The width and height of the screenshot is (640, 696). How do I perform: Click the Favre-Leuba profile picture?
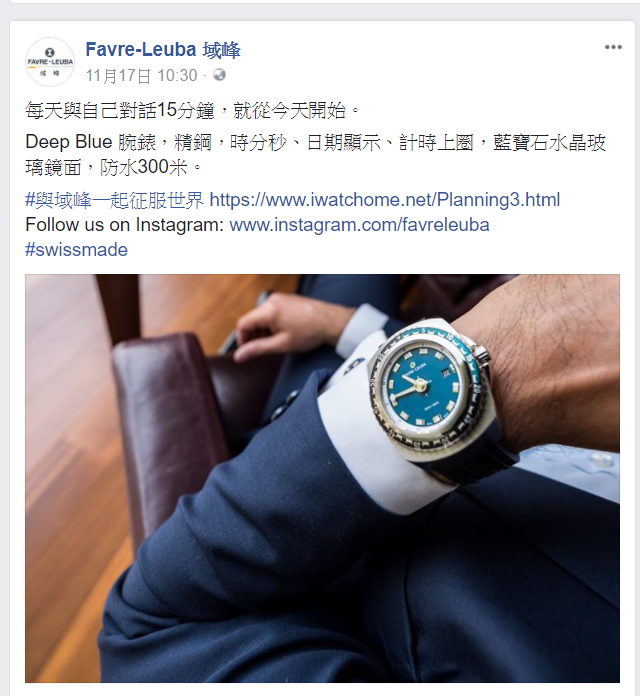pyautogui.click(x=50, y=62)
